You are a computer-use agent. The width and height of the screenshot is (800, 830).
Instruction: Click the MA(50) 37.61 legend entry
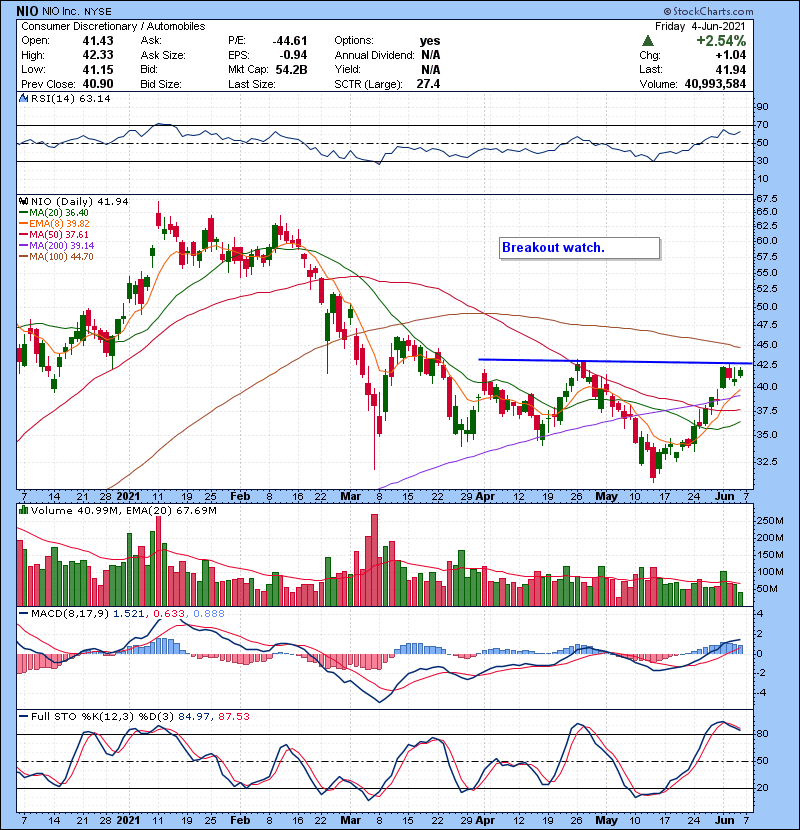pos(54,234)
